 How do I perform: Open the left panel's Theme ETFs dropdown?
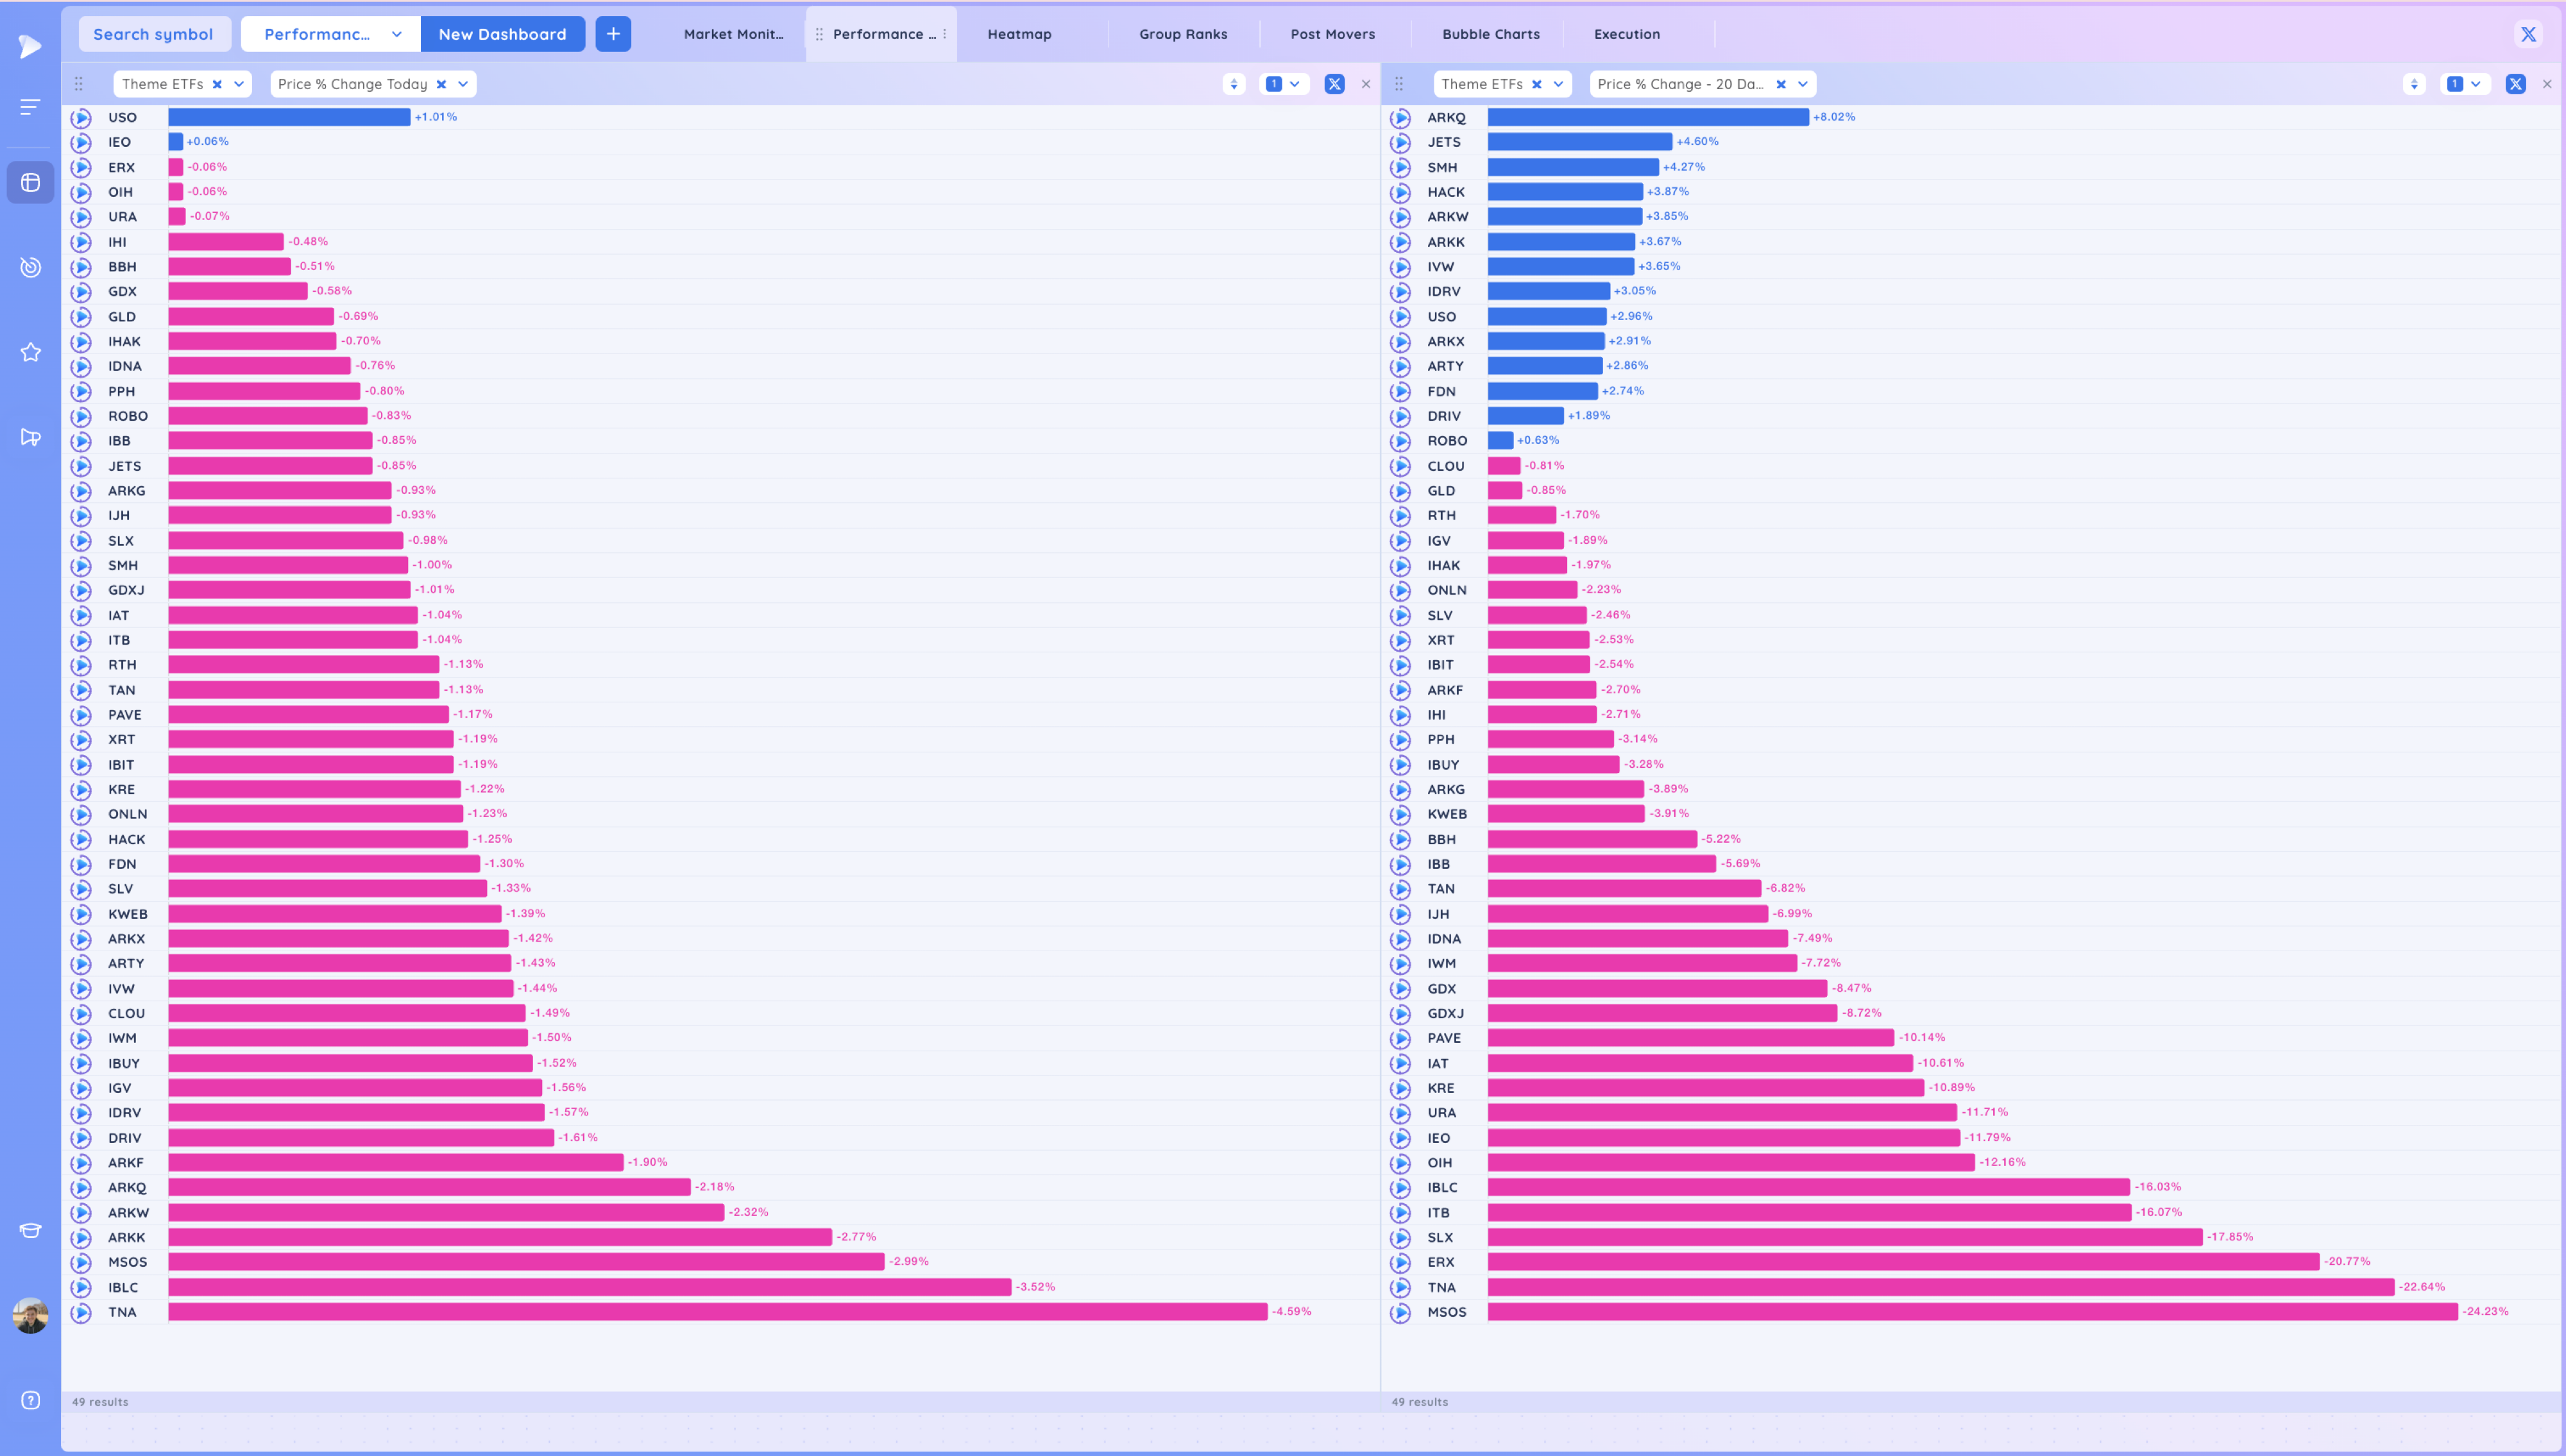(239, 84)
